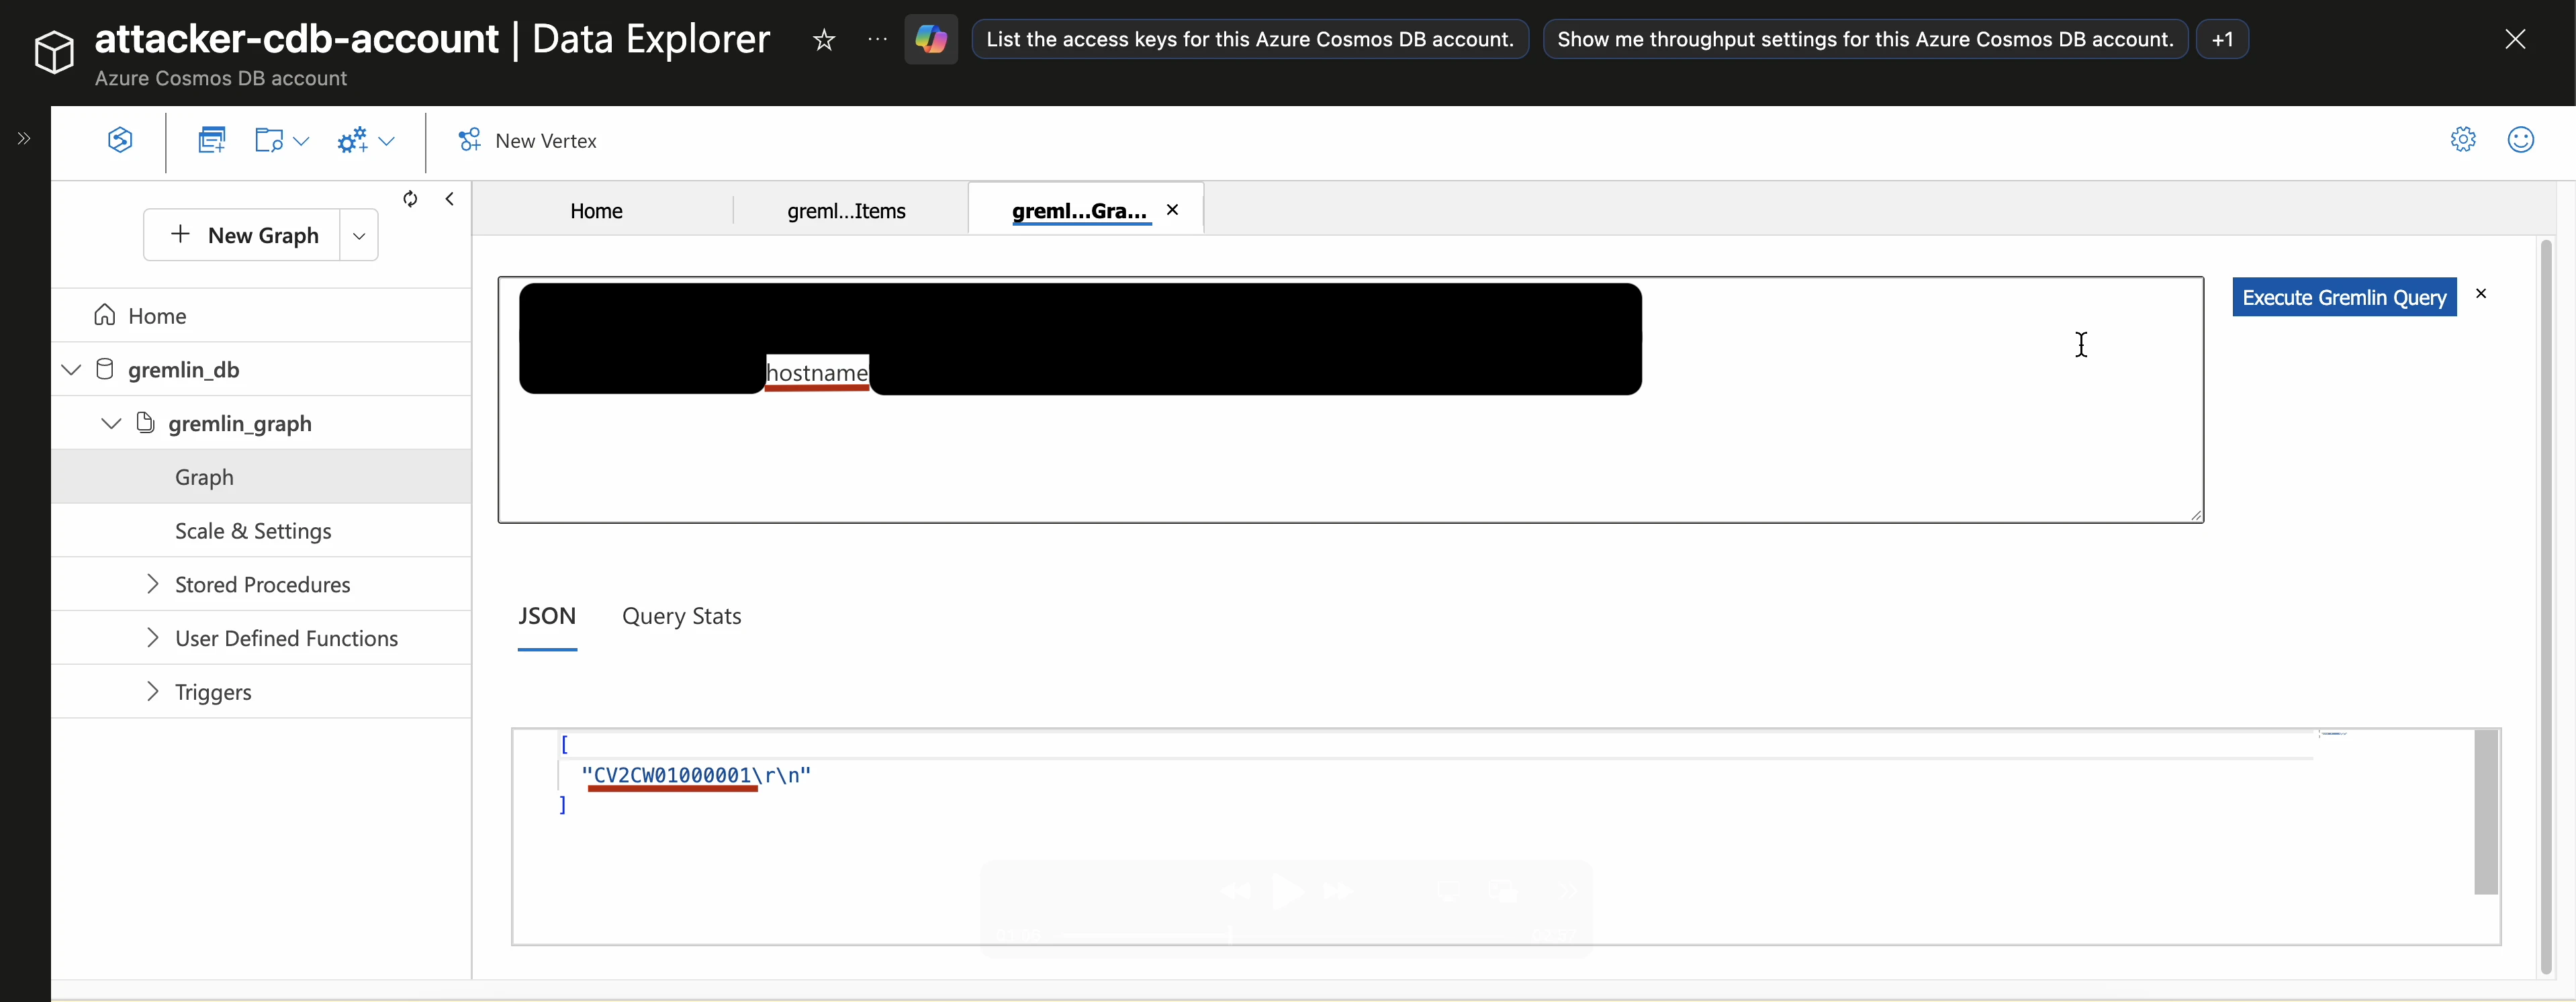This screenshot has height=1002, width=2576.
Task: Expand Triggers
Action: [152, 692]
